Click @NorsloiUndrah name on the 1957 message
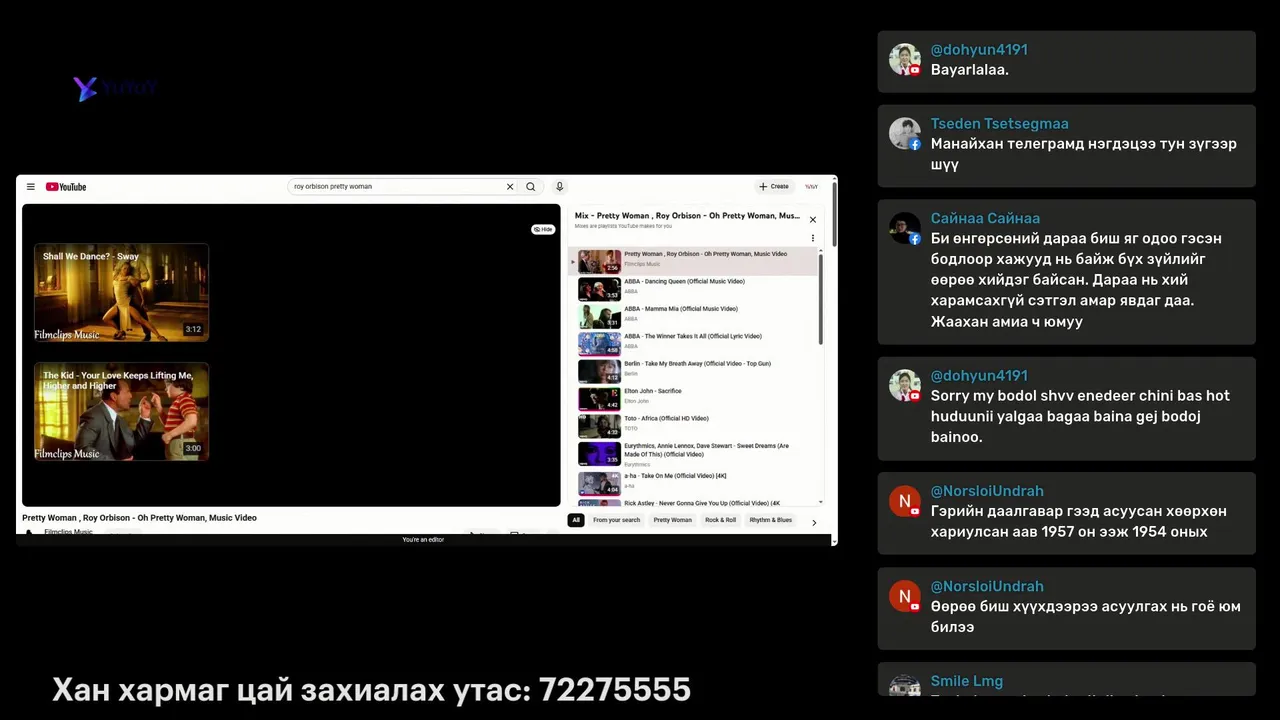 tap(987, 491)
